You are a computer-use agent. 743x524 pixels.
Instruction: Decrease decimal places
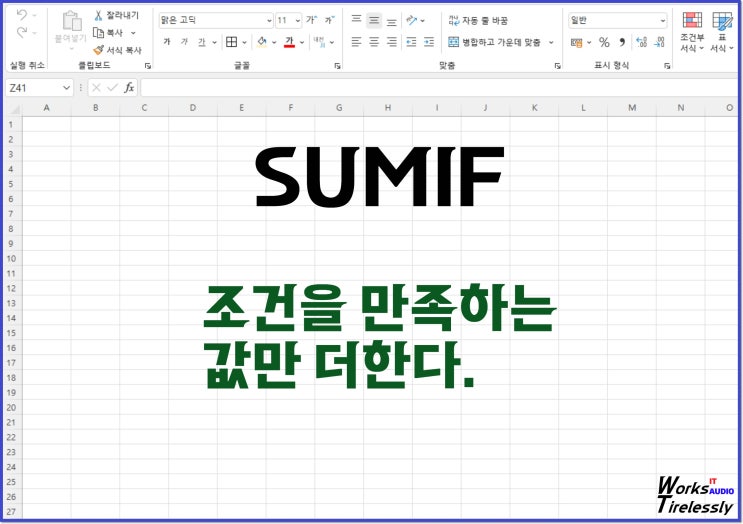tap(659, 43)
